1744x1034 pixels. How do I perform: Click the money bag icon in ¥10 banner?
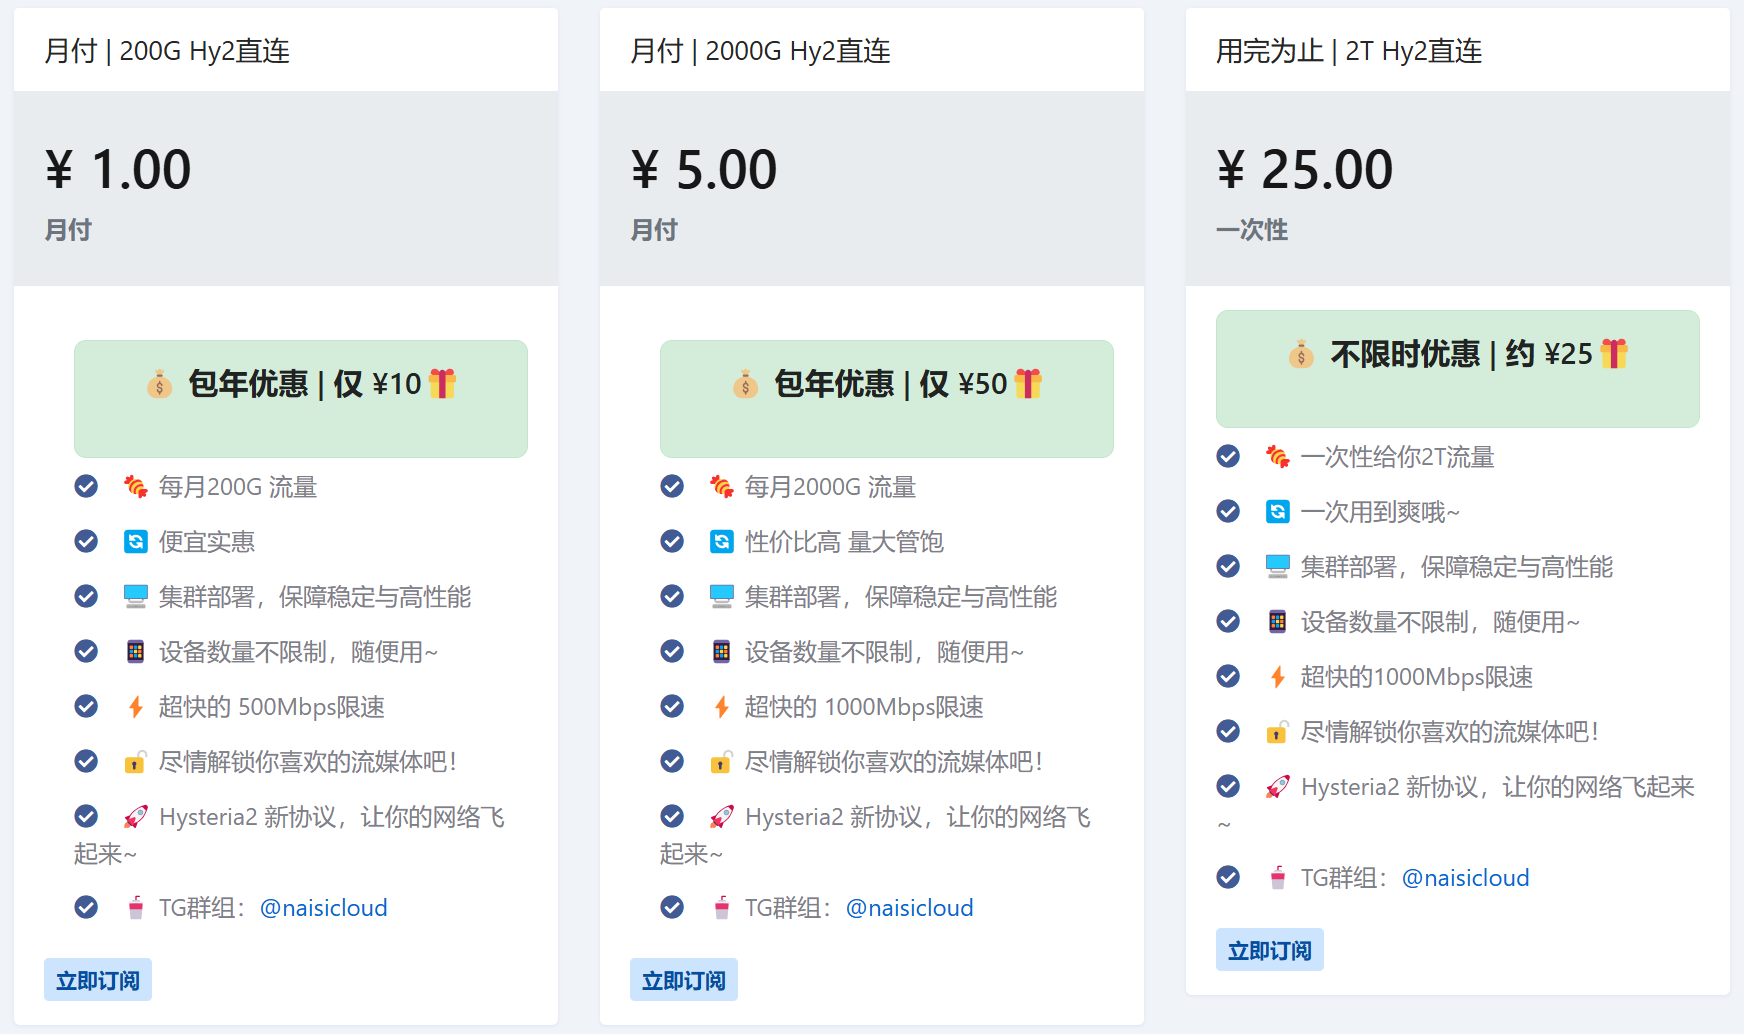(x=159, y=384)
